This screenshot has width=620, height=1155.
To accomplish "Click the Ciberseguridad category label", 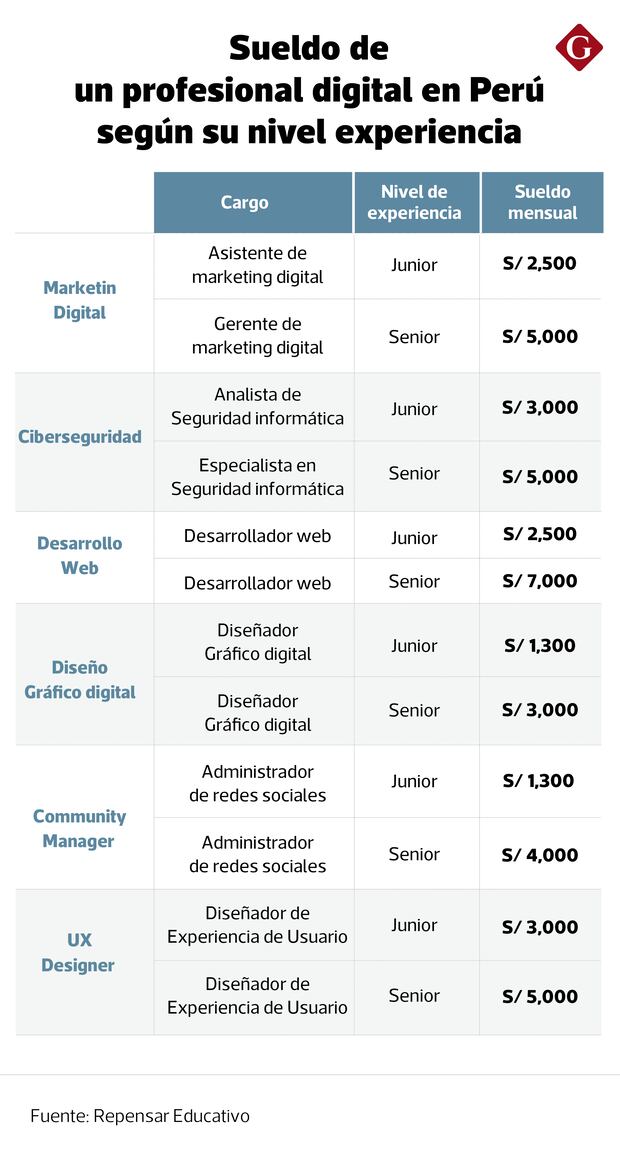I will (x=80, y=437).
